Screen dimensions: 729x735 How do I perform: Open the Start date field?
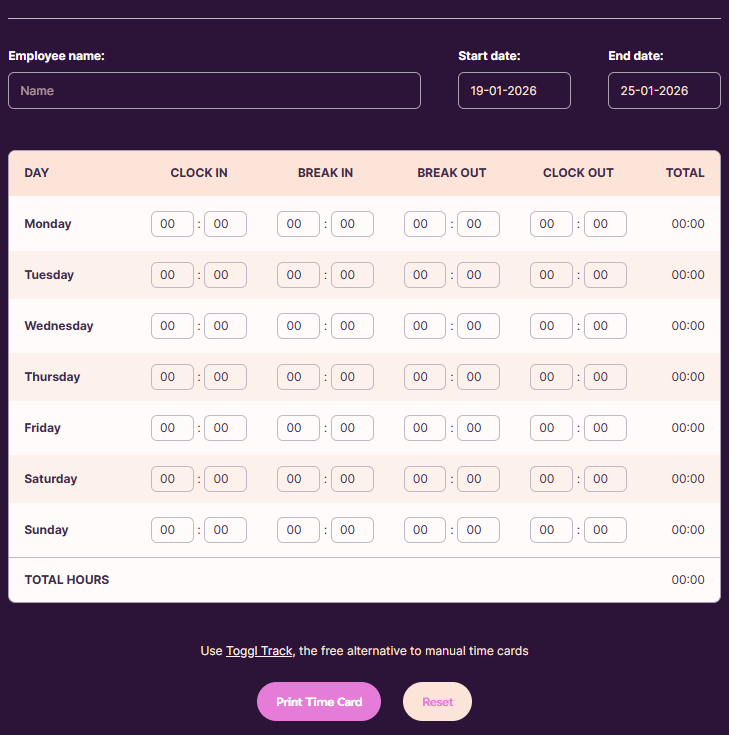[514, 90]
